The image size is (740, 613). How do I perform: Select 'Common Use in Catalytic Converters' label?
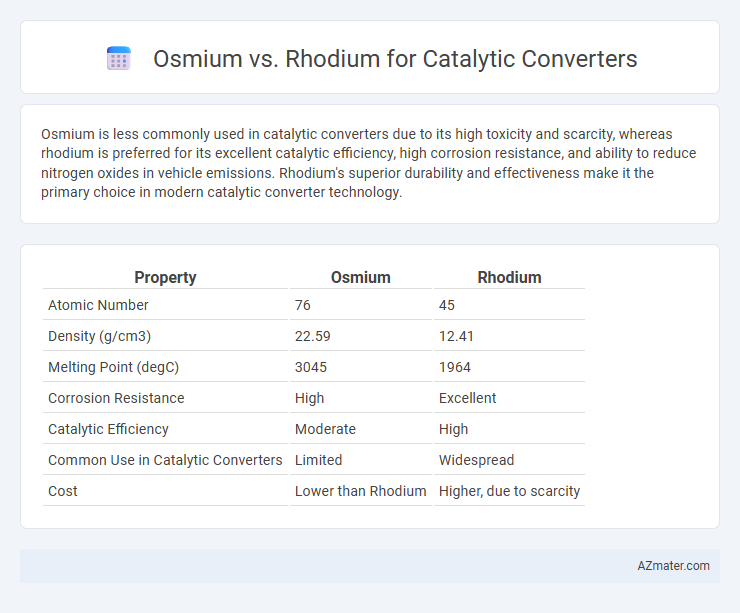[165, 460]
